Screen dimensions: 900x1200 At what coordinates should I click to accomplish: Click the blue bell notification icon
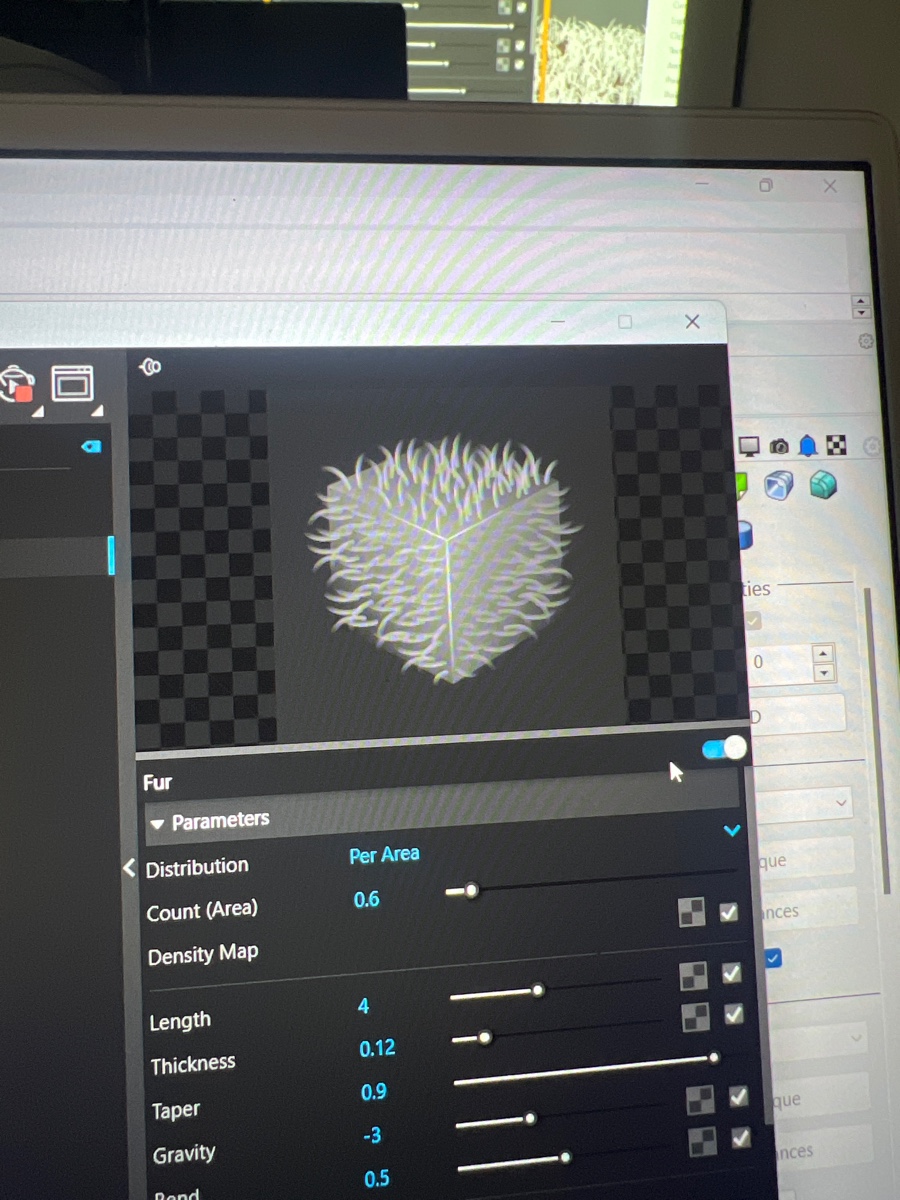(808, 445)
